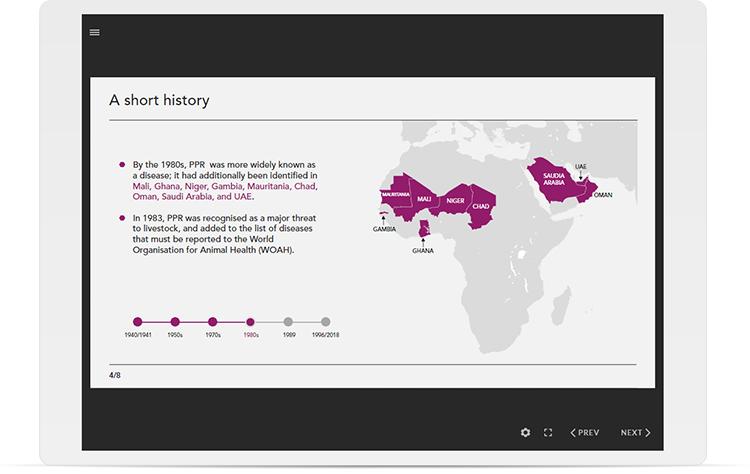Go to the previous slide
The image size is (750, 474).
click(585, 433)
